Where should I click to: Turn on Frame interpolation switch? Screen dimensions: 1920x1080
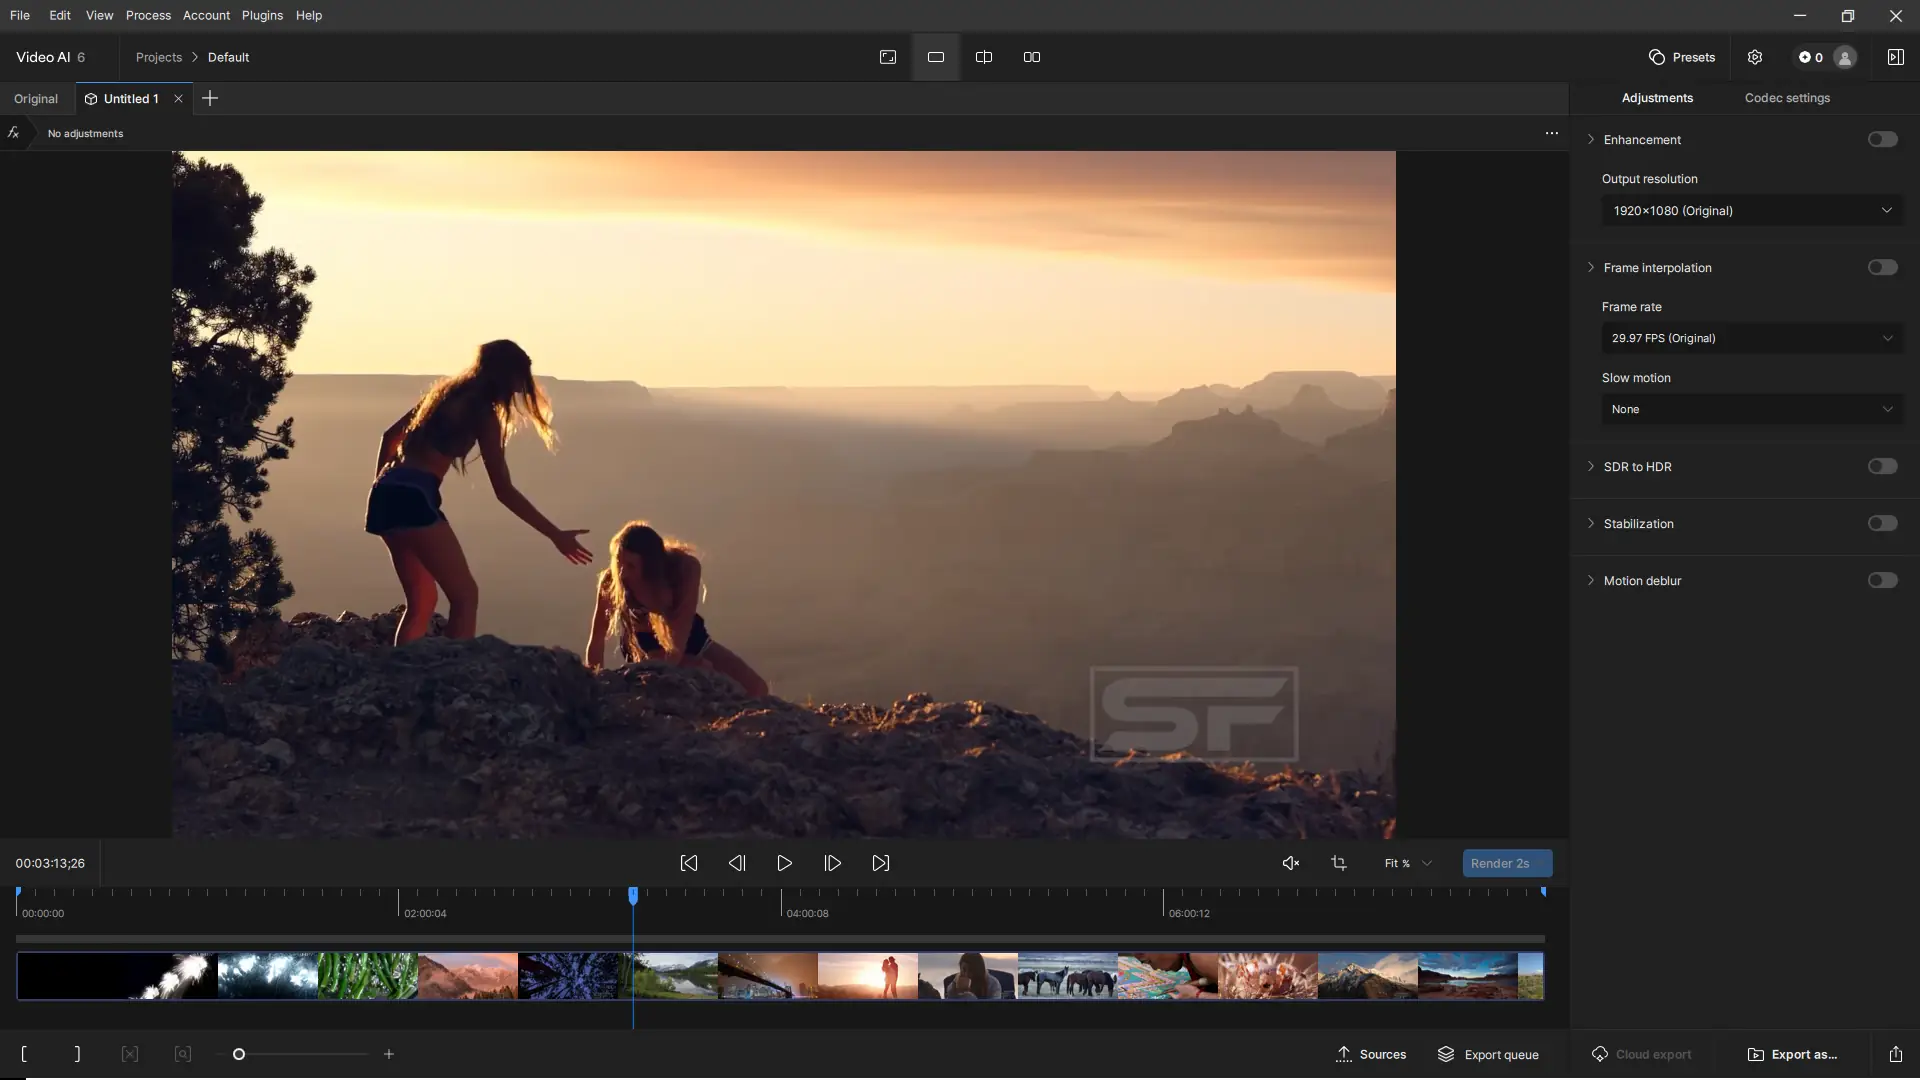pos(1882,268)
